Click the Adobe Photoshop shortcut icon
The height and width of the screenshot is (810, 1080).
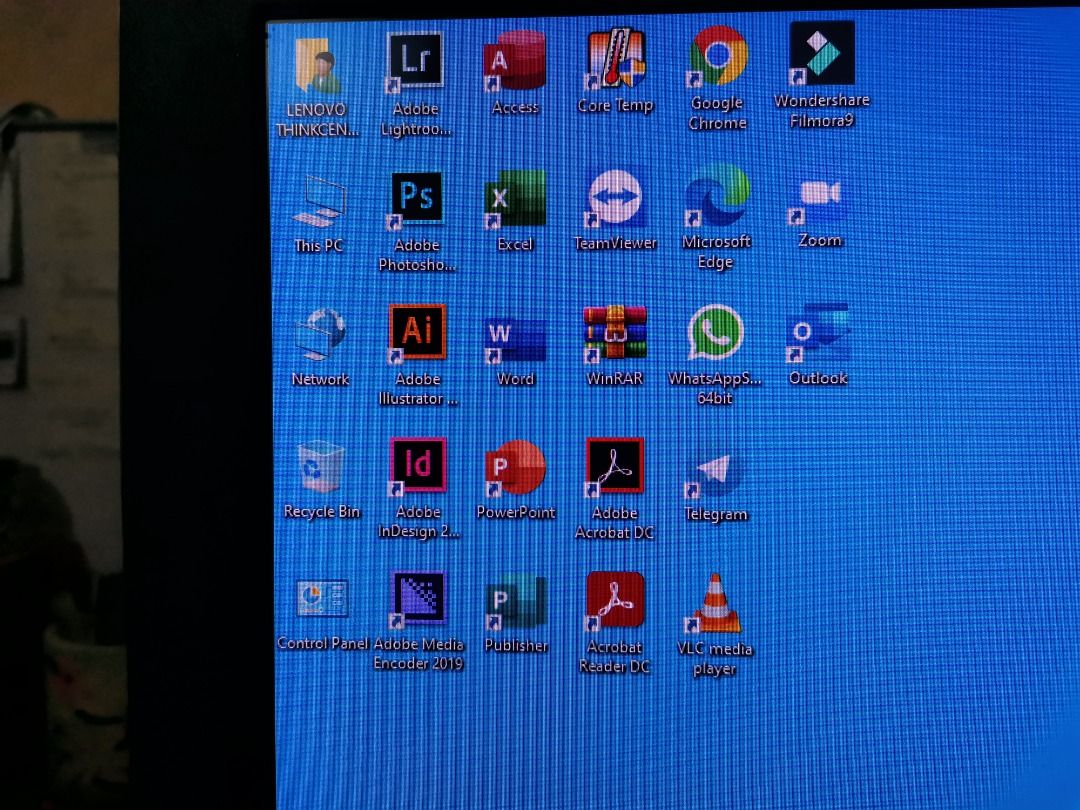tap(416, 199)
